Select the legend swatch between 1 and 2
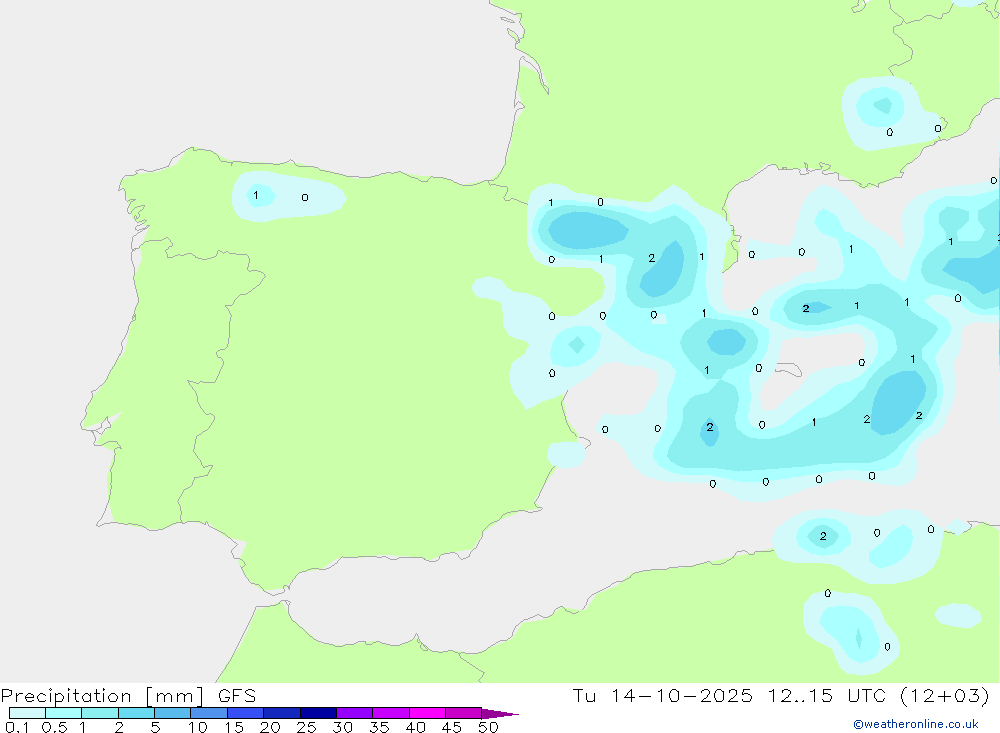The width and height of the screenshot is (1000, 733). (99, 713)
